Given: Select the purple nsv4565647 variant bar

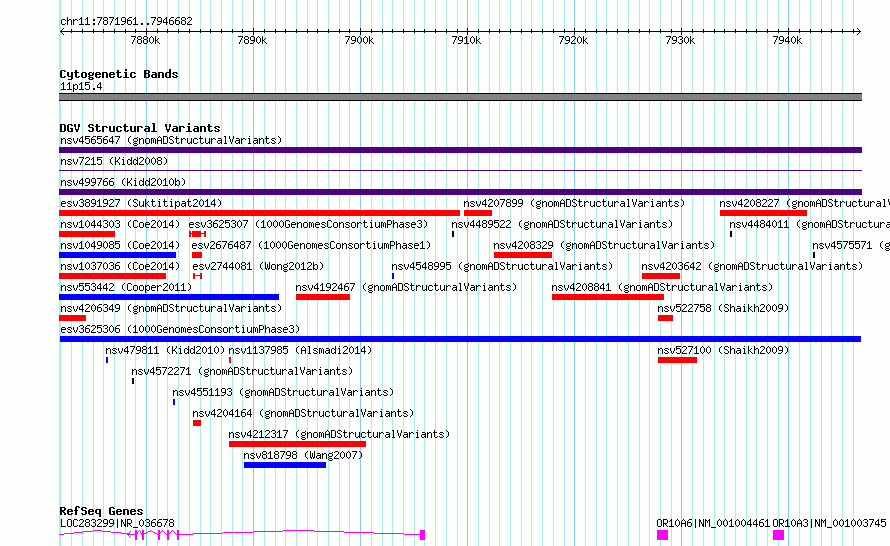Looking at the screenshot, I should (x=460, y=150).
